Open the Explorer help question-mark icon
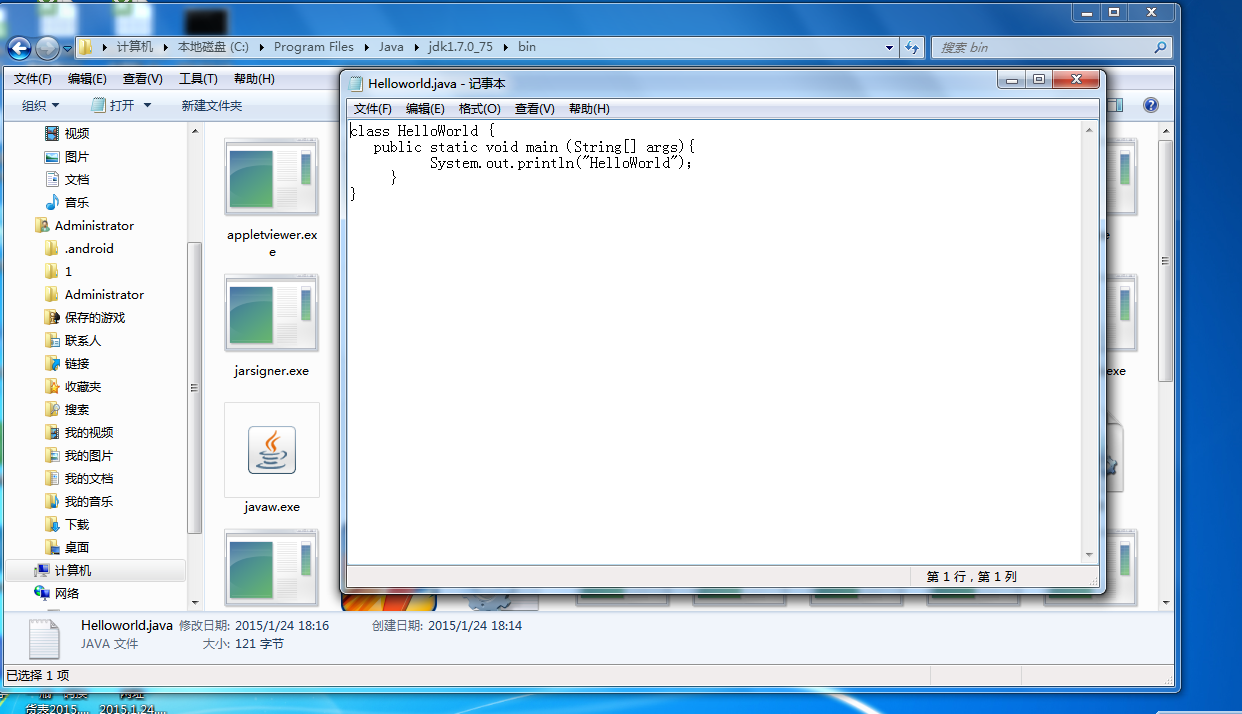Viewport: 1242px width, 714px height. [x=1151, y=105]
